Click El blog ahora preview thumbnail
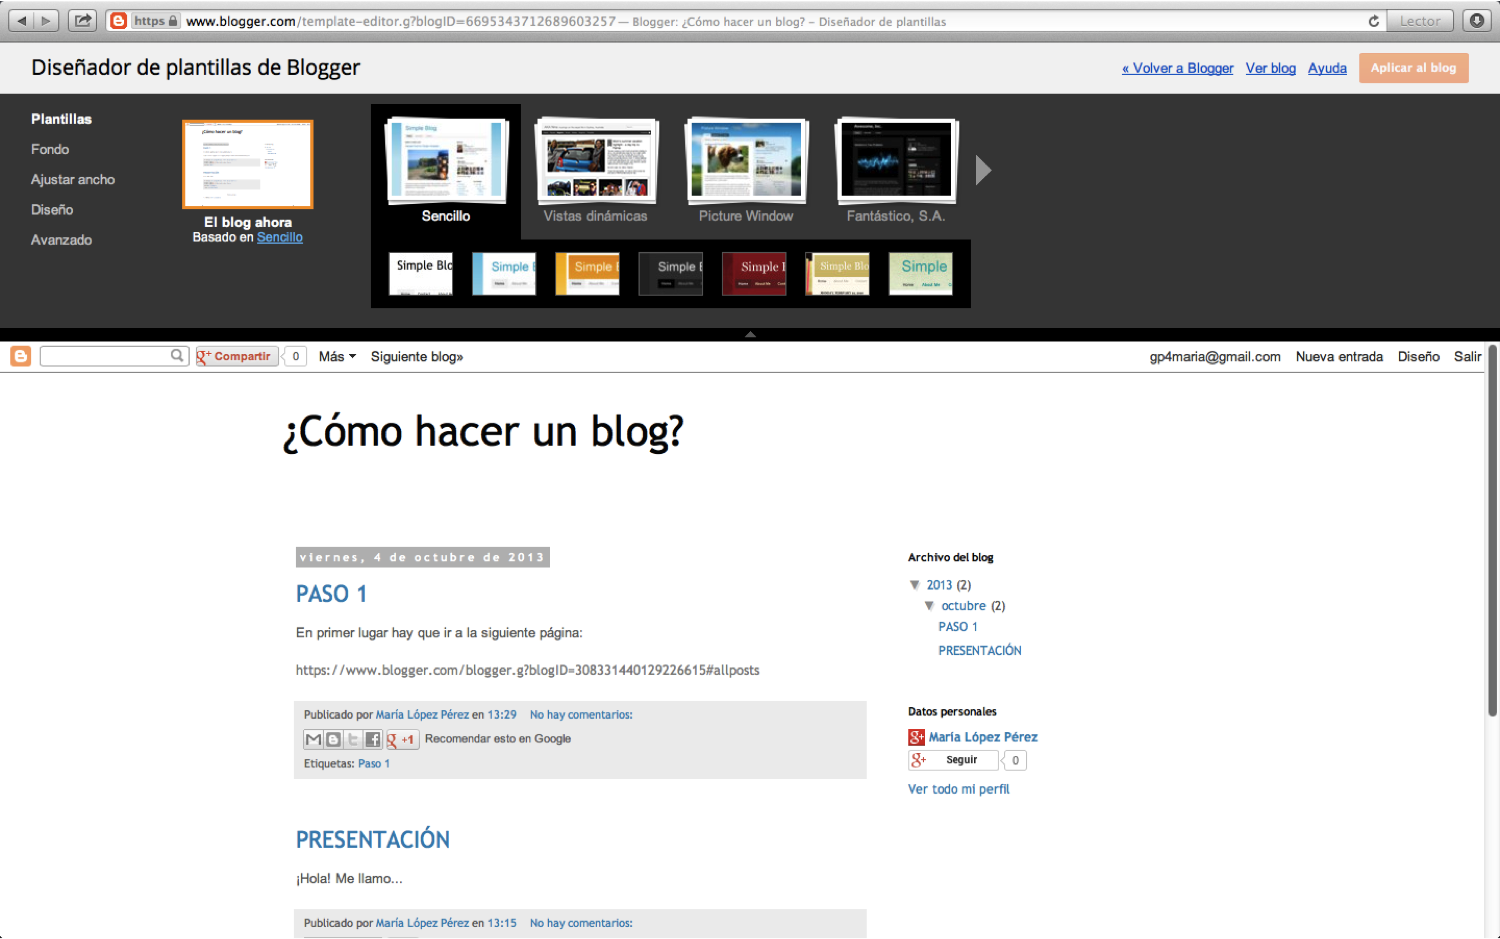The width and height of the screenshot is (1500, 939). point(248,164)
